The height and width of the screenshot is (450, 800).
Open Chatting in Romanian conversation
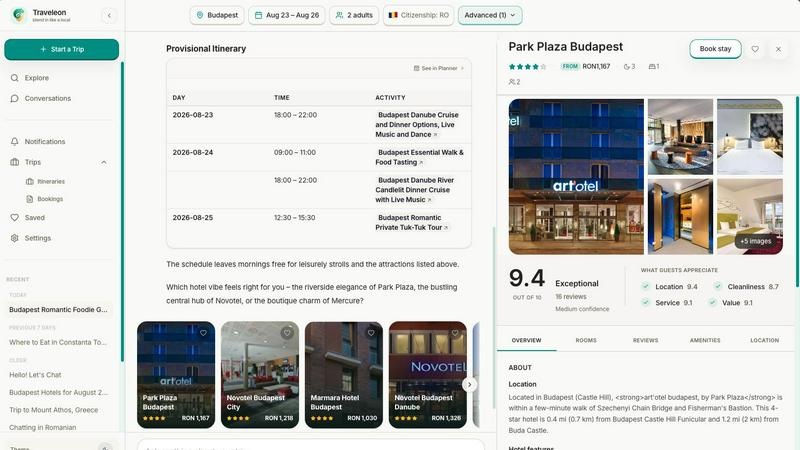(x=42, y=427)
